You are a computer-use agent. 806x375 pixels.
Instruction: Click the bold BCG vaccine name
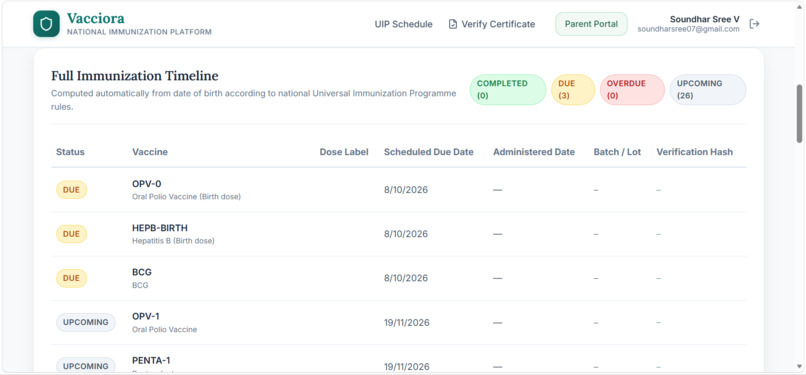click(x=142, y=272)
